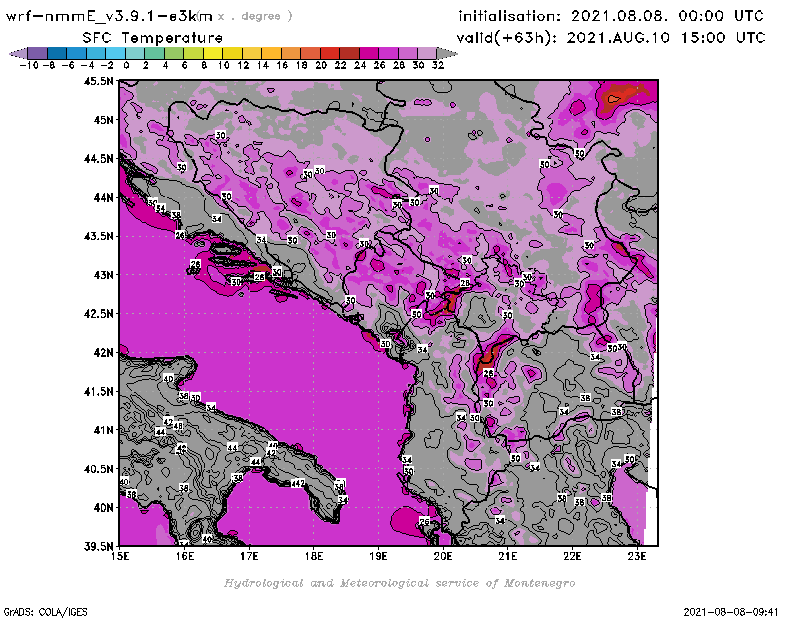This screenshot has width=800, height=618.
Task: Click the legend swatch between 0 and 2
Action: click(x=135, y=53)
